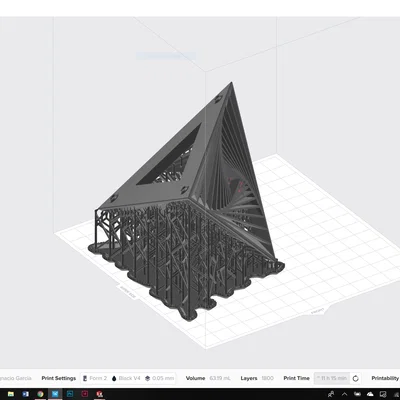The height and width of the screenshot is (400, 400).
Task: Click the Form 2 printer setting
Action: click(95, 378)
